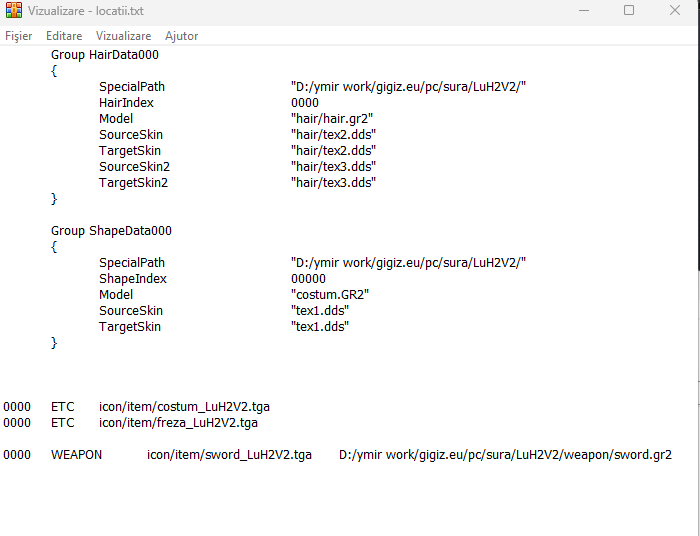The height and width of the screenshot is (536, 700).
Task: Click SourceSkin value "tex1.dds"
Action: point(320,311)
